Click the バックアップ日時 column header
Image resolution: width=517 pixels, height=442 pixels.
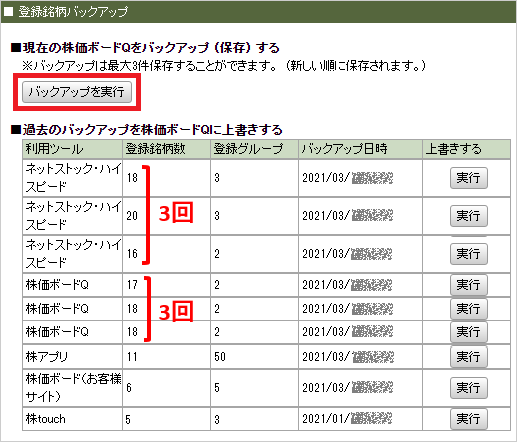click(360, 149)
